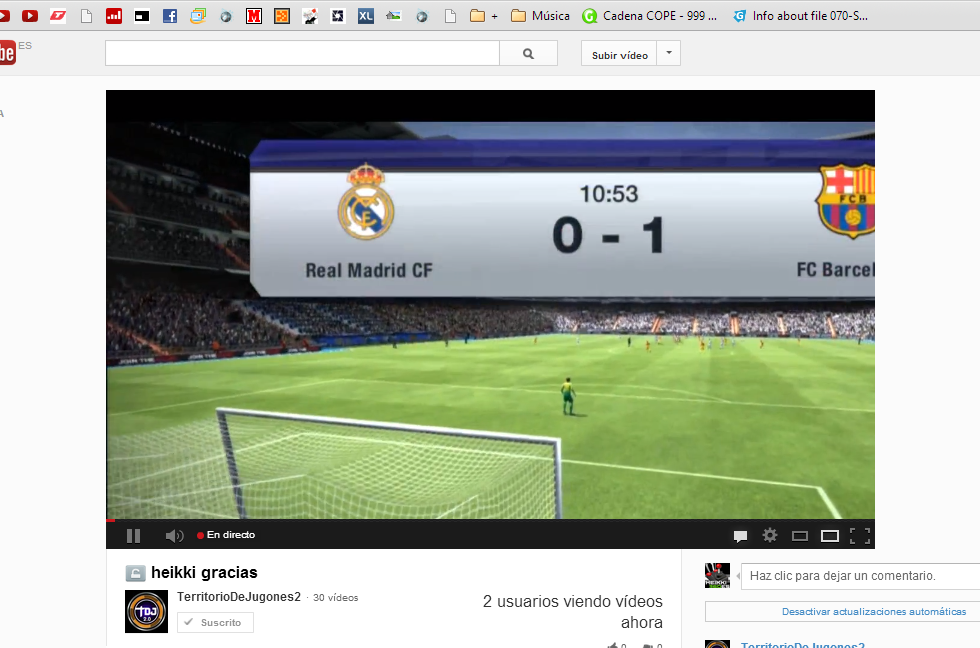Open the house-and-picture bookmark icon
Screen dimensions: 980x648
(394, 16)
